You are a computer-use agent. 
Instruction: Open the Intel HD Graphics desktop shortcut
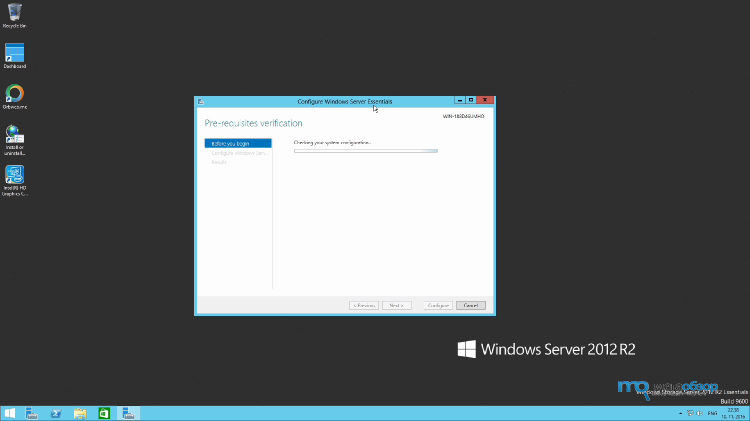(14, 180)
